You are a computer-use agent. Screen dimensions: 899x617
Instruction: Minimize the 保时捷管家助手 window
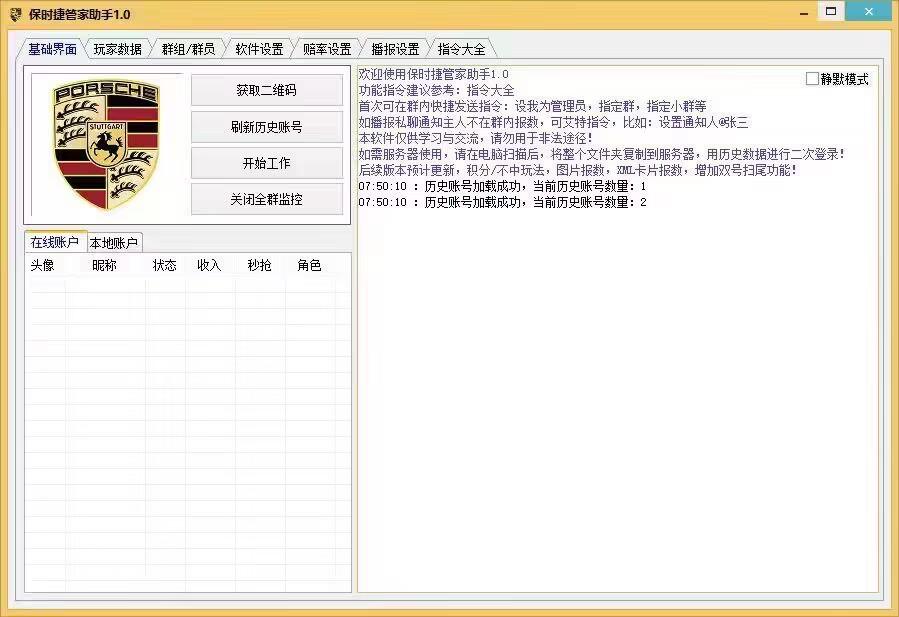pyautogui.click(x=804, y=12)
